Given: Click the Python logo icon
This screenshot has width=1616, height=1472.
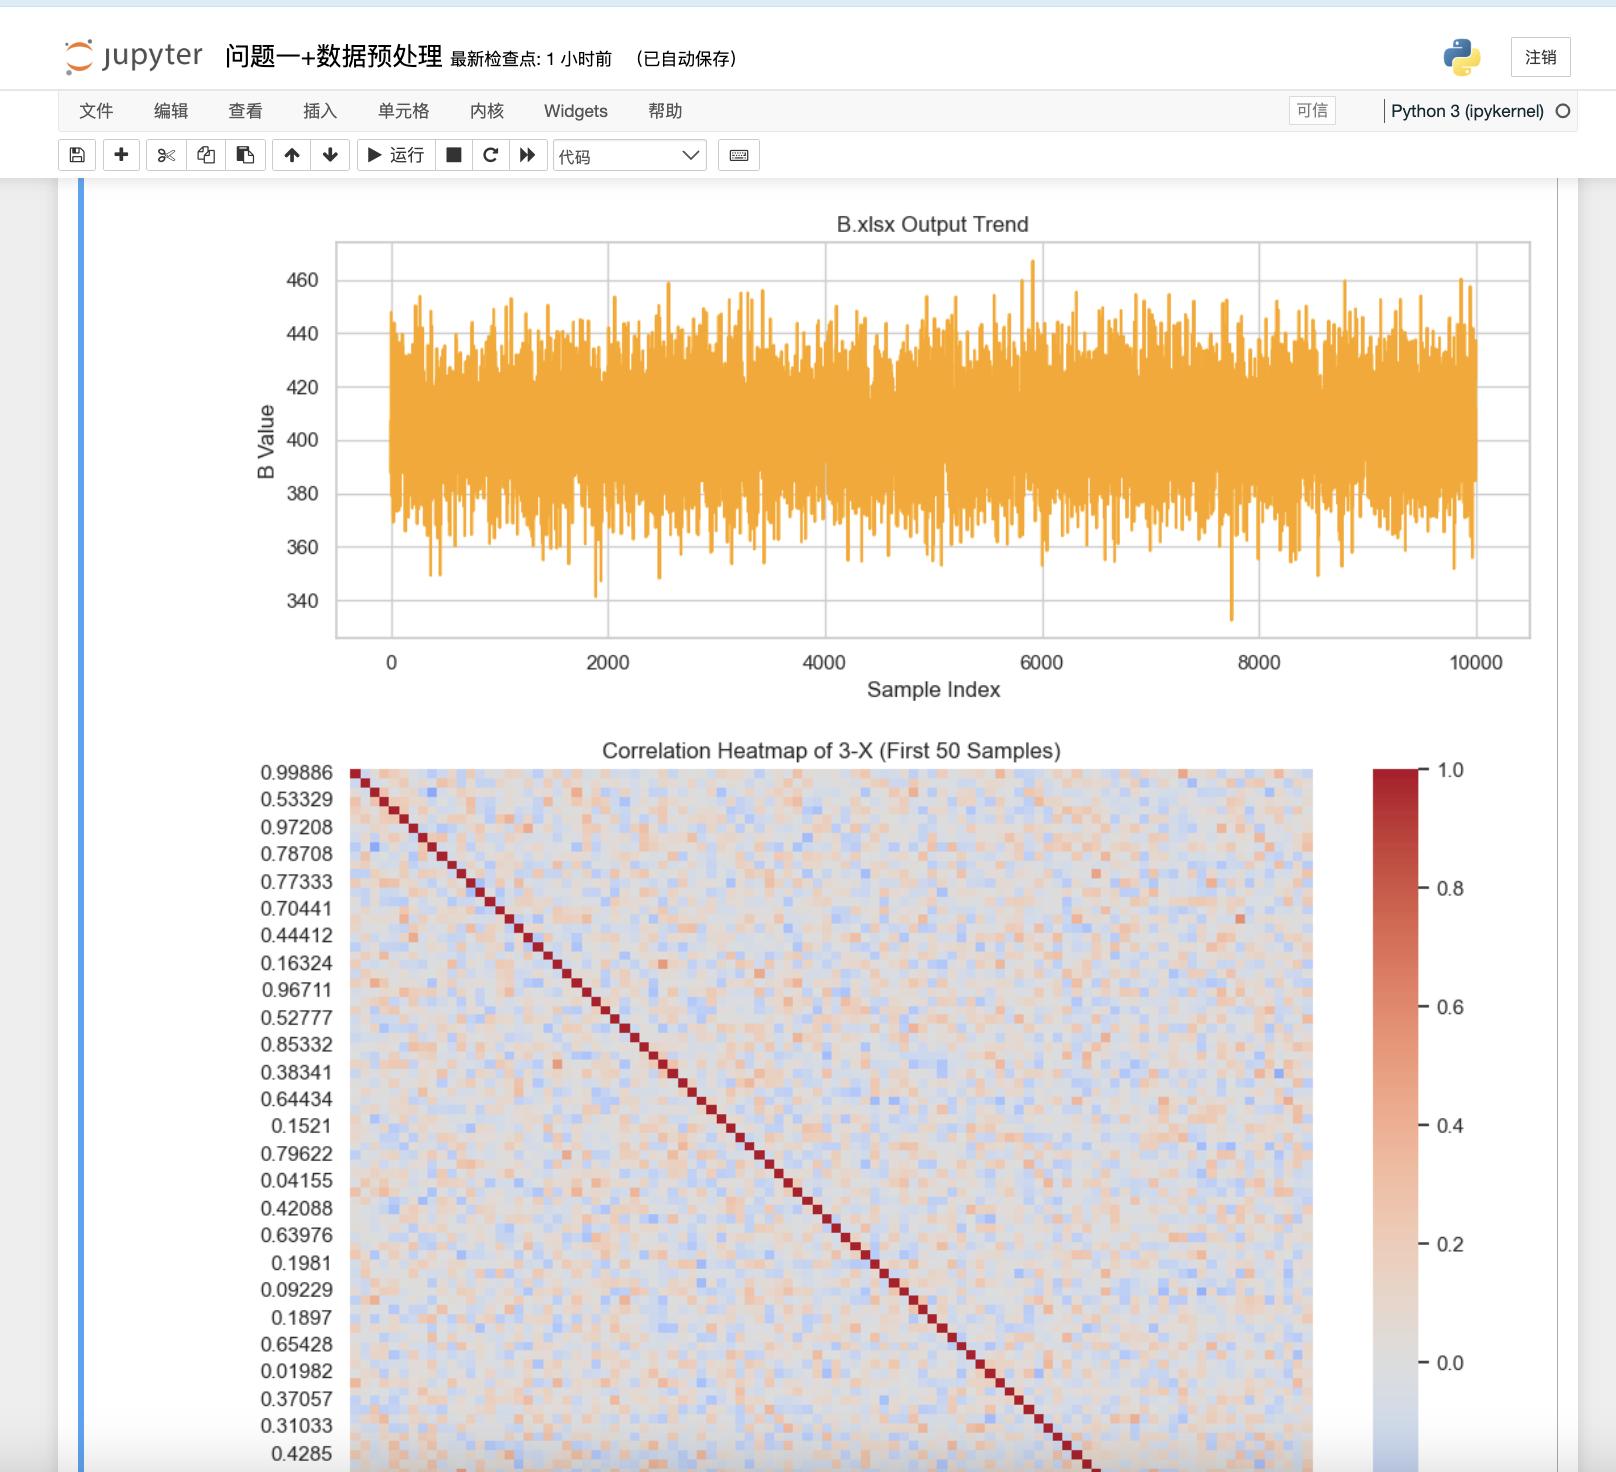Looking at the screenshot, I should 1461,57.
